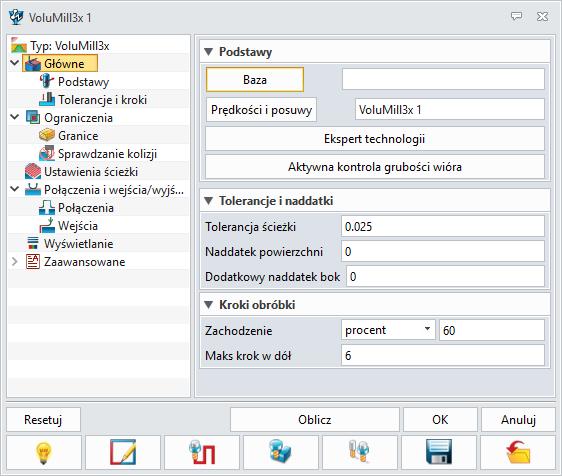562x476 pixels.
Task: Click the Resetuj button
Action: (x=43, y=419)
